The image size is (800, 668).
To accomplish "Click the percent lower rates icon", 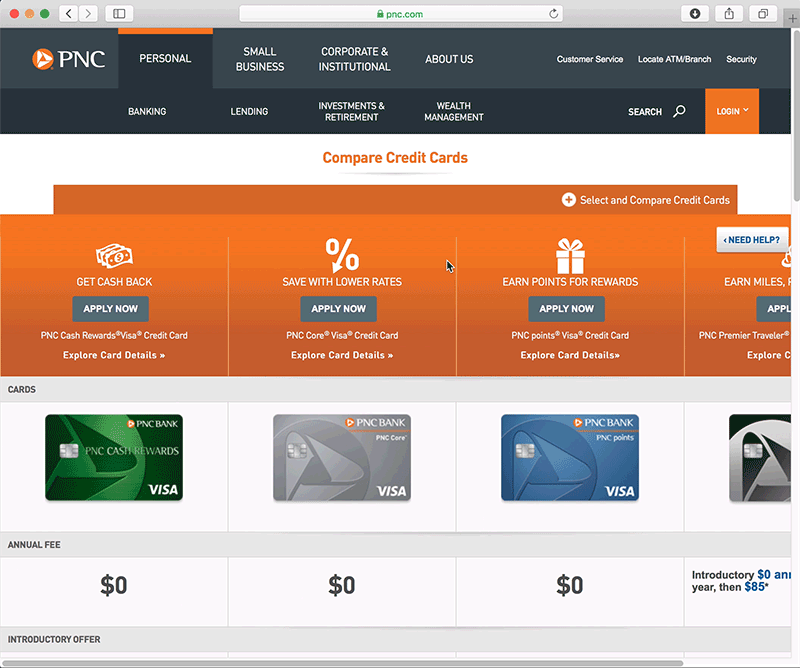I will click(x=342, y=255).
